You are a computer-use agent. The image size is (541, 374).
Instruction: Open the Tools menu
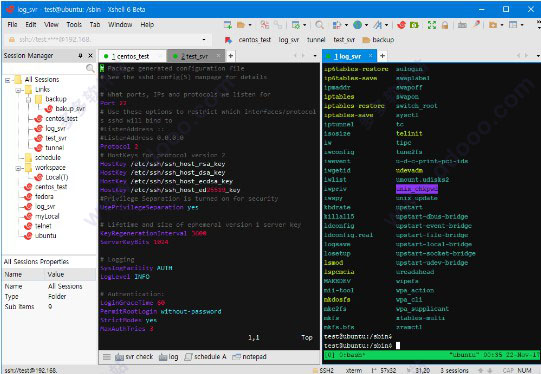tap(74, 24)
